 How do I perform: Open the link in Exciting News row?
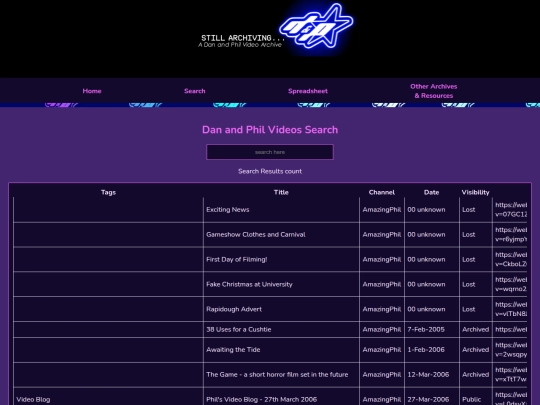click(x=511, y=209)
